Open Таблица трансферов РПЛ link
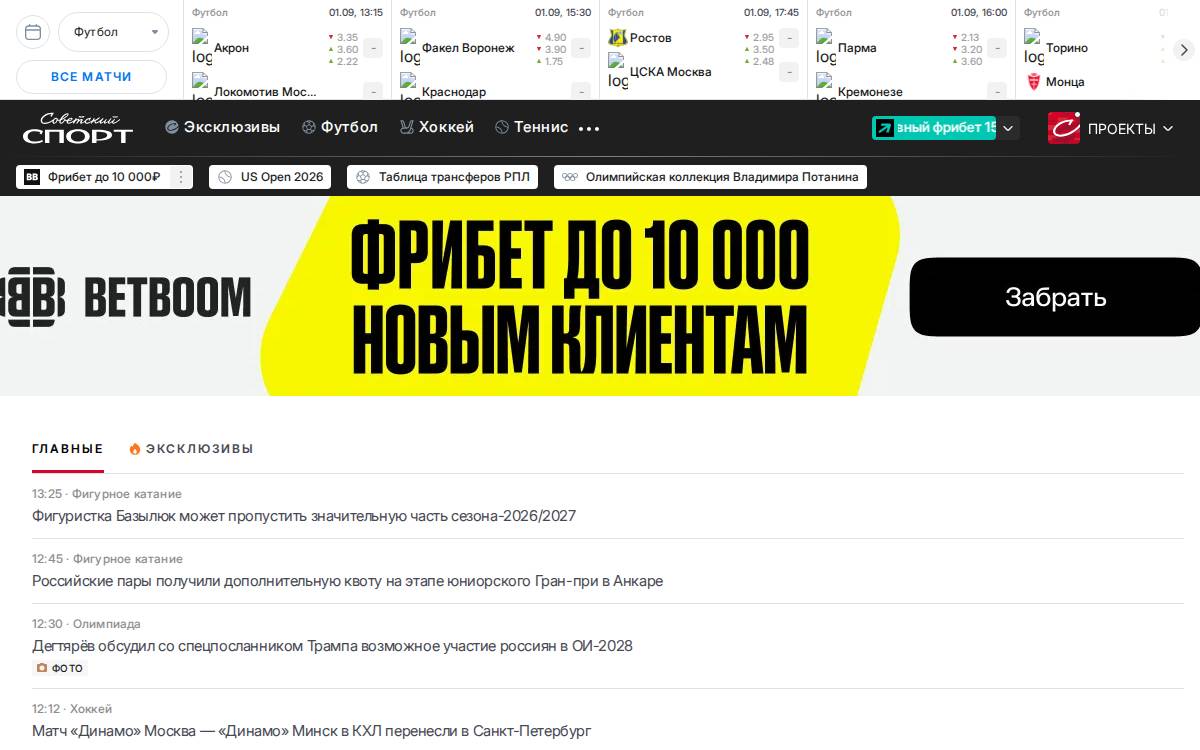 click(x=443, y=177)
